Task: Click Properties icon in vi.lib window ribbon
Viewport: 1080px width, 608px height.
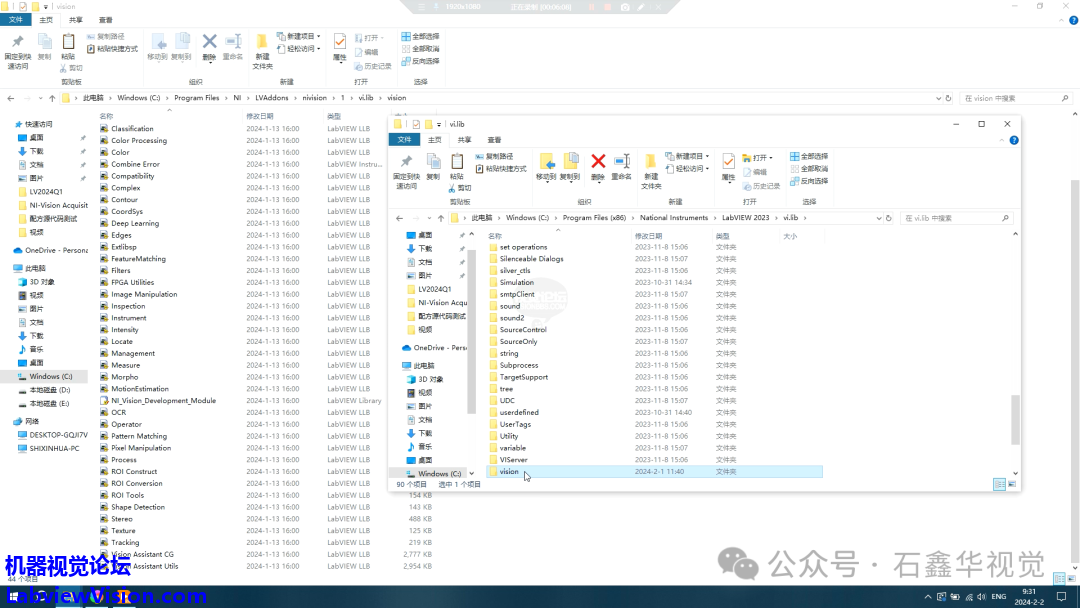Action: [729, 162]
